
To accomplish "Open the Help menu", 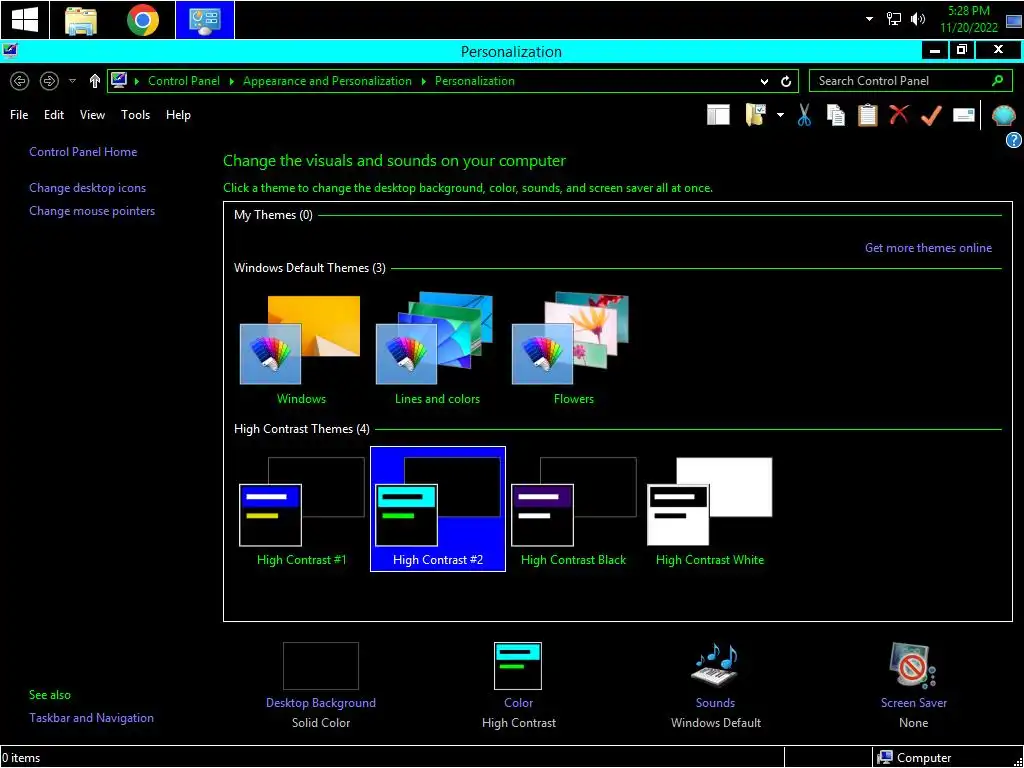I will [178, 115].
